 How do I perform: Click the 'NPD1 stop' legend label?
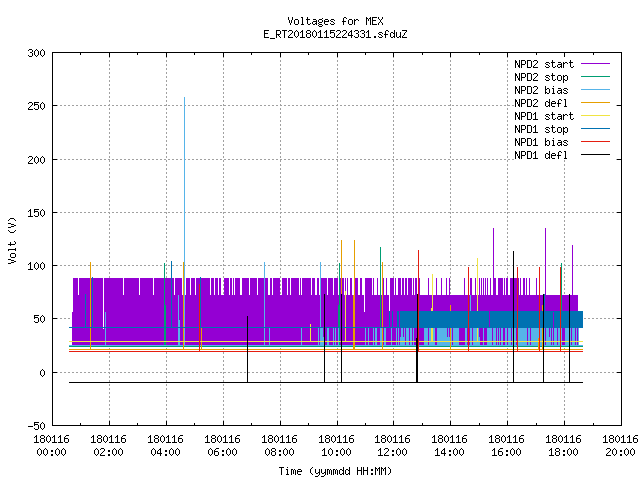click(x=541, y=129)
